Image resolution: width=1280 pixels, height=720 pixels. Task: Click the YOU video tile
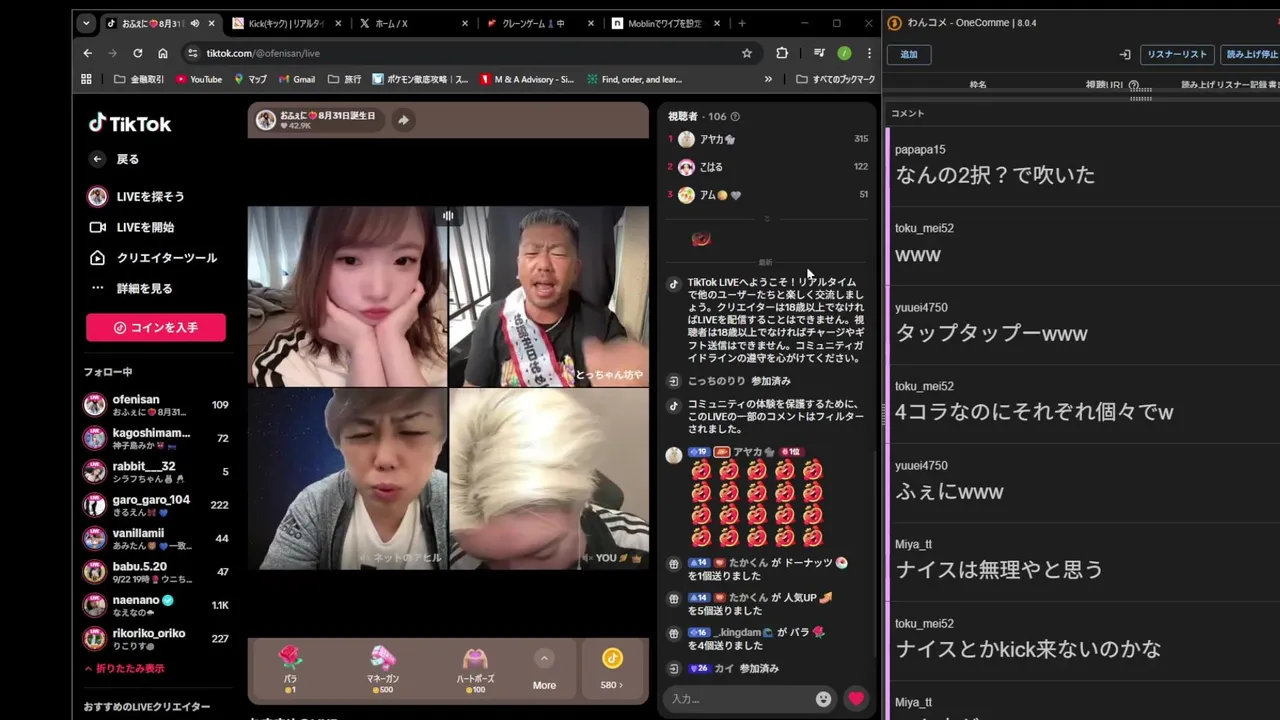point(549,479)
